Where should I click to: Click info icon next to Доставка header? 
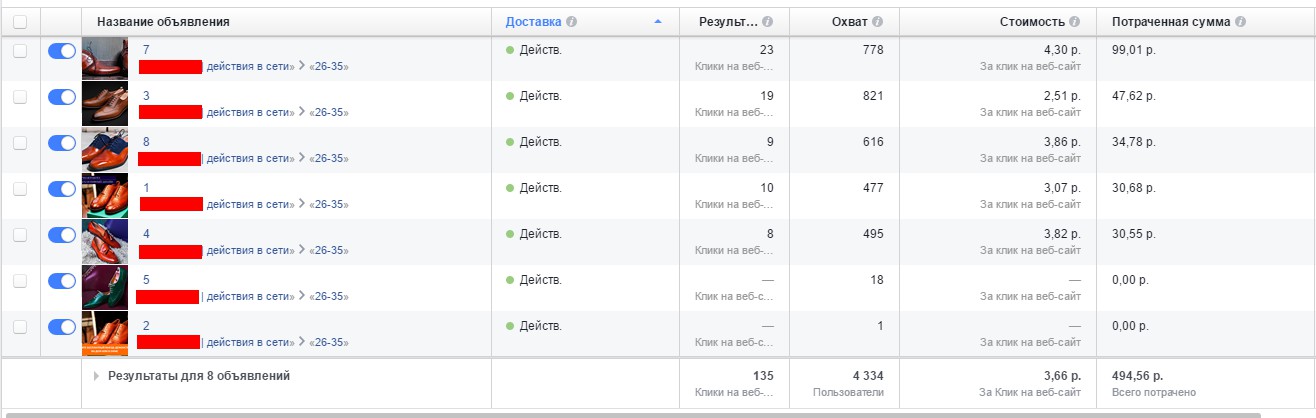pos(571,21)
